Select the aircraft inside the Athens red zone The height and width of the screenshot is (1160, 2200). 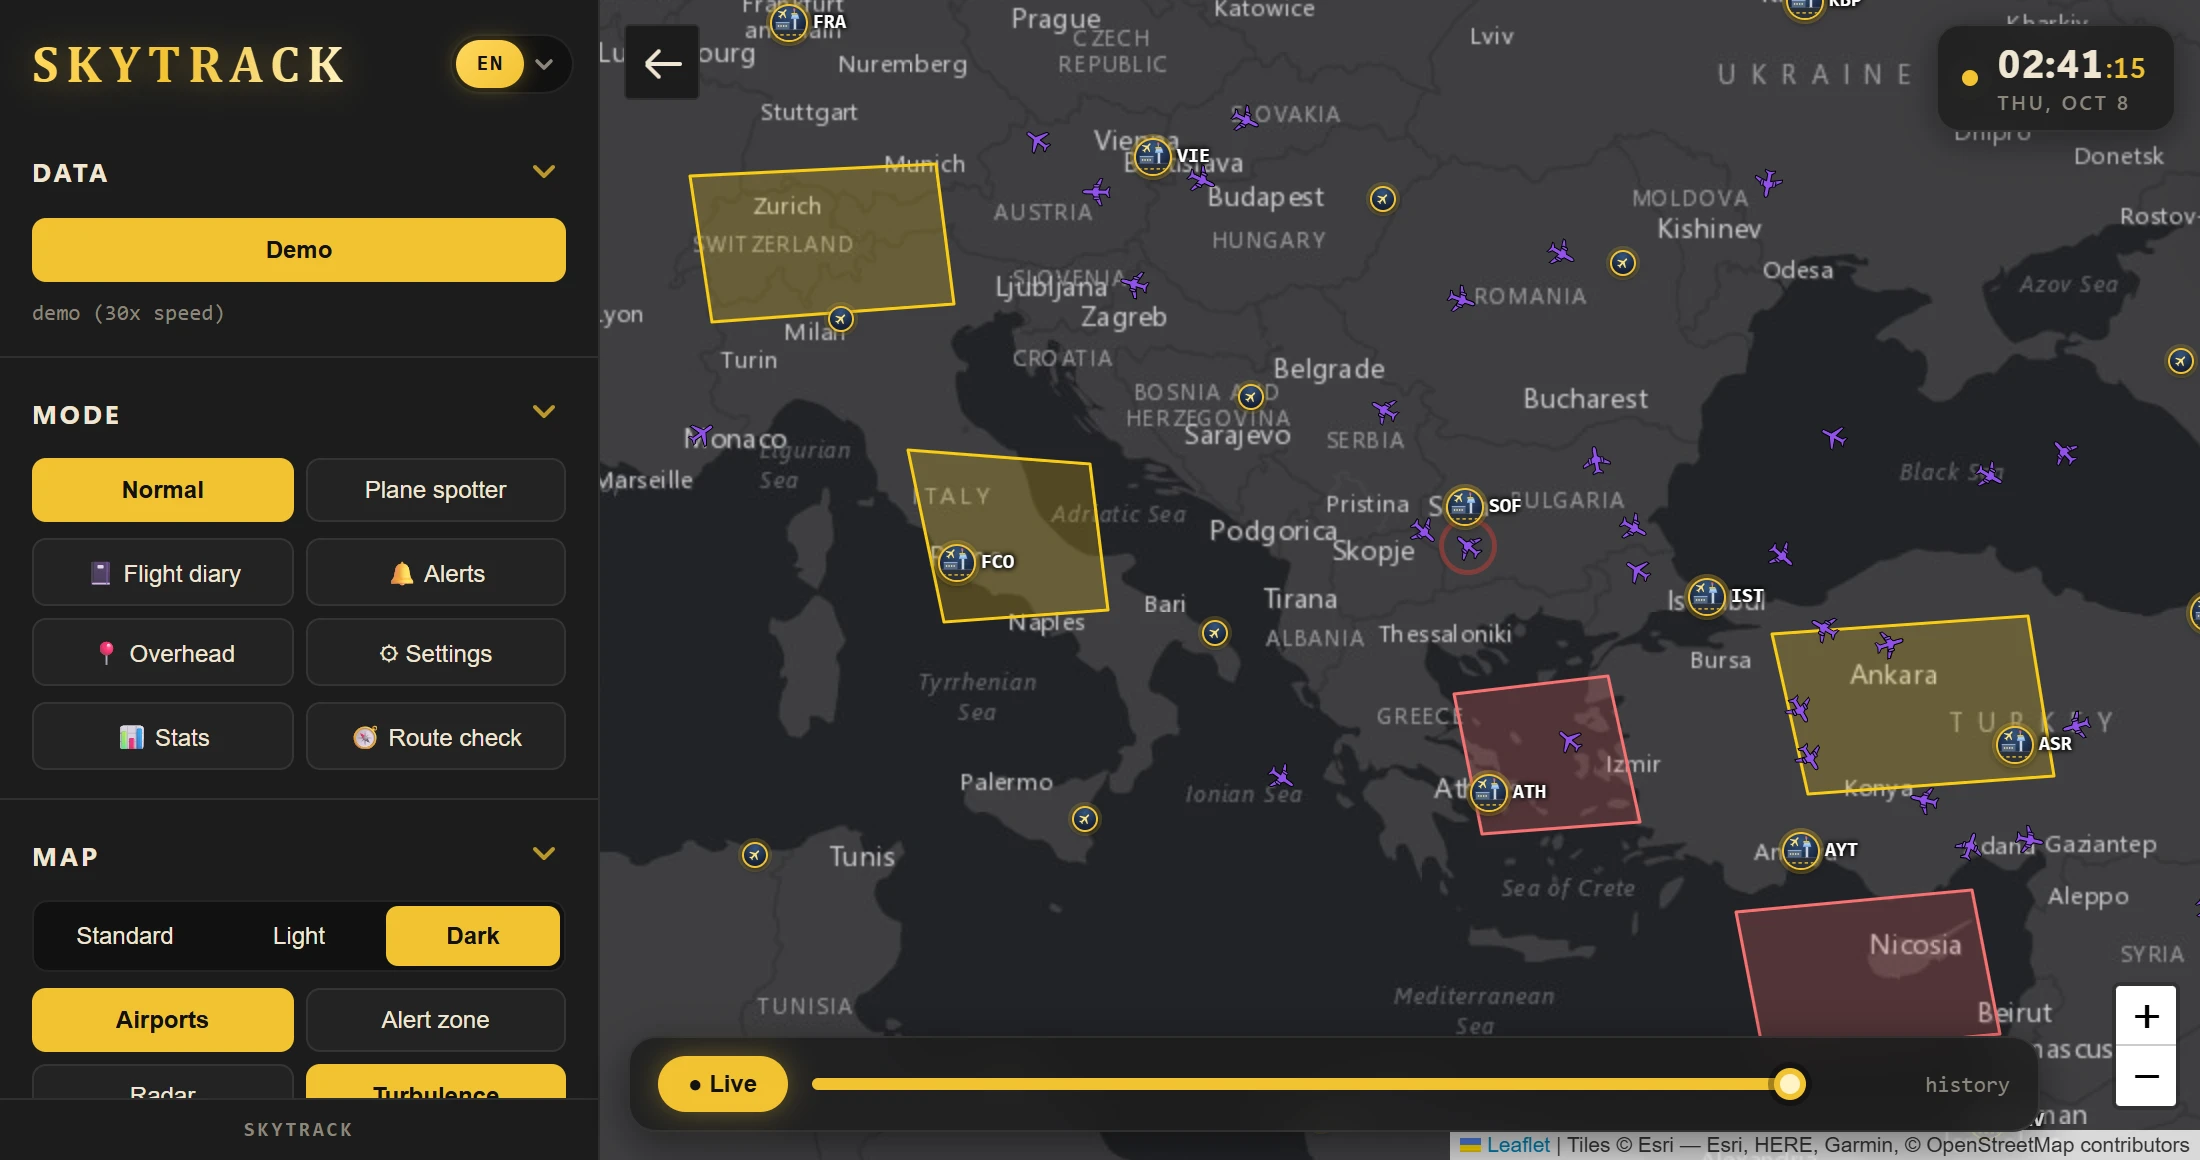(x=1570, y=741)
